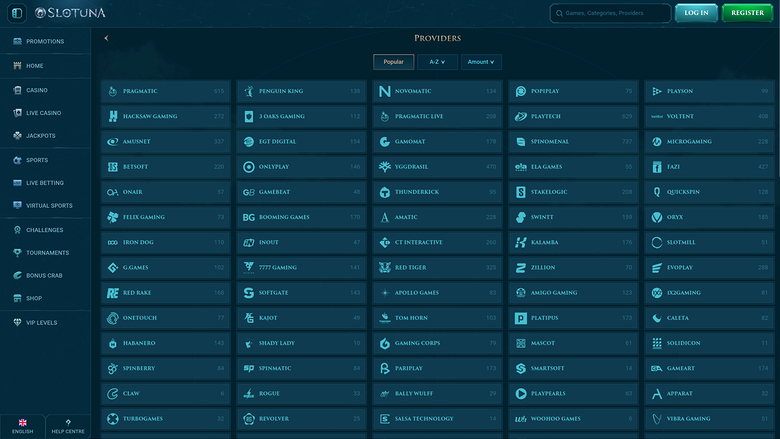Click the Promotions sidebar icon

pyautogui.click(x=17, y=41)
